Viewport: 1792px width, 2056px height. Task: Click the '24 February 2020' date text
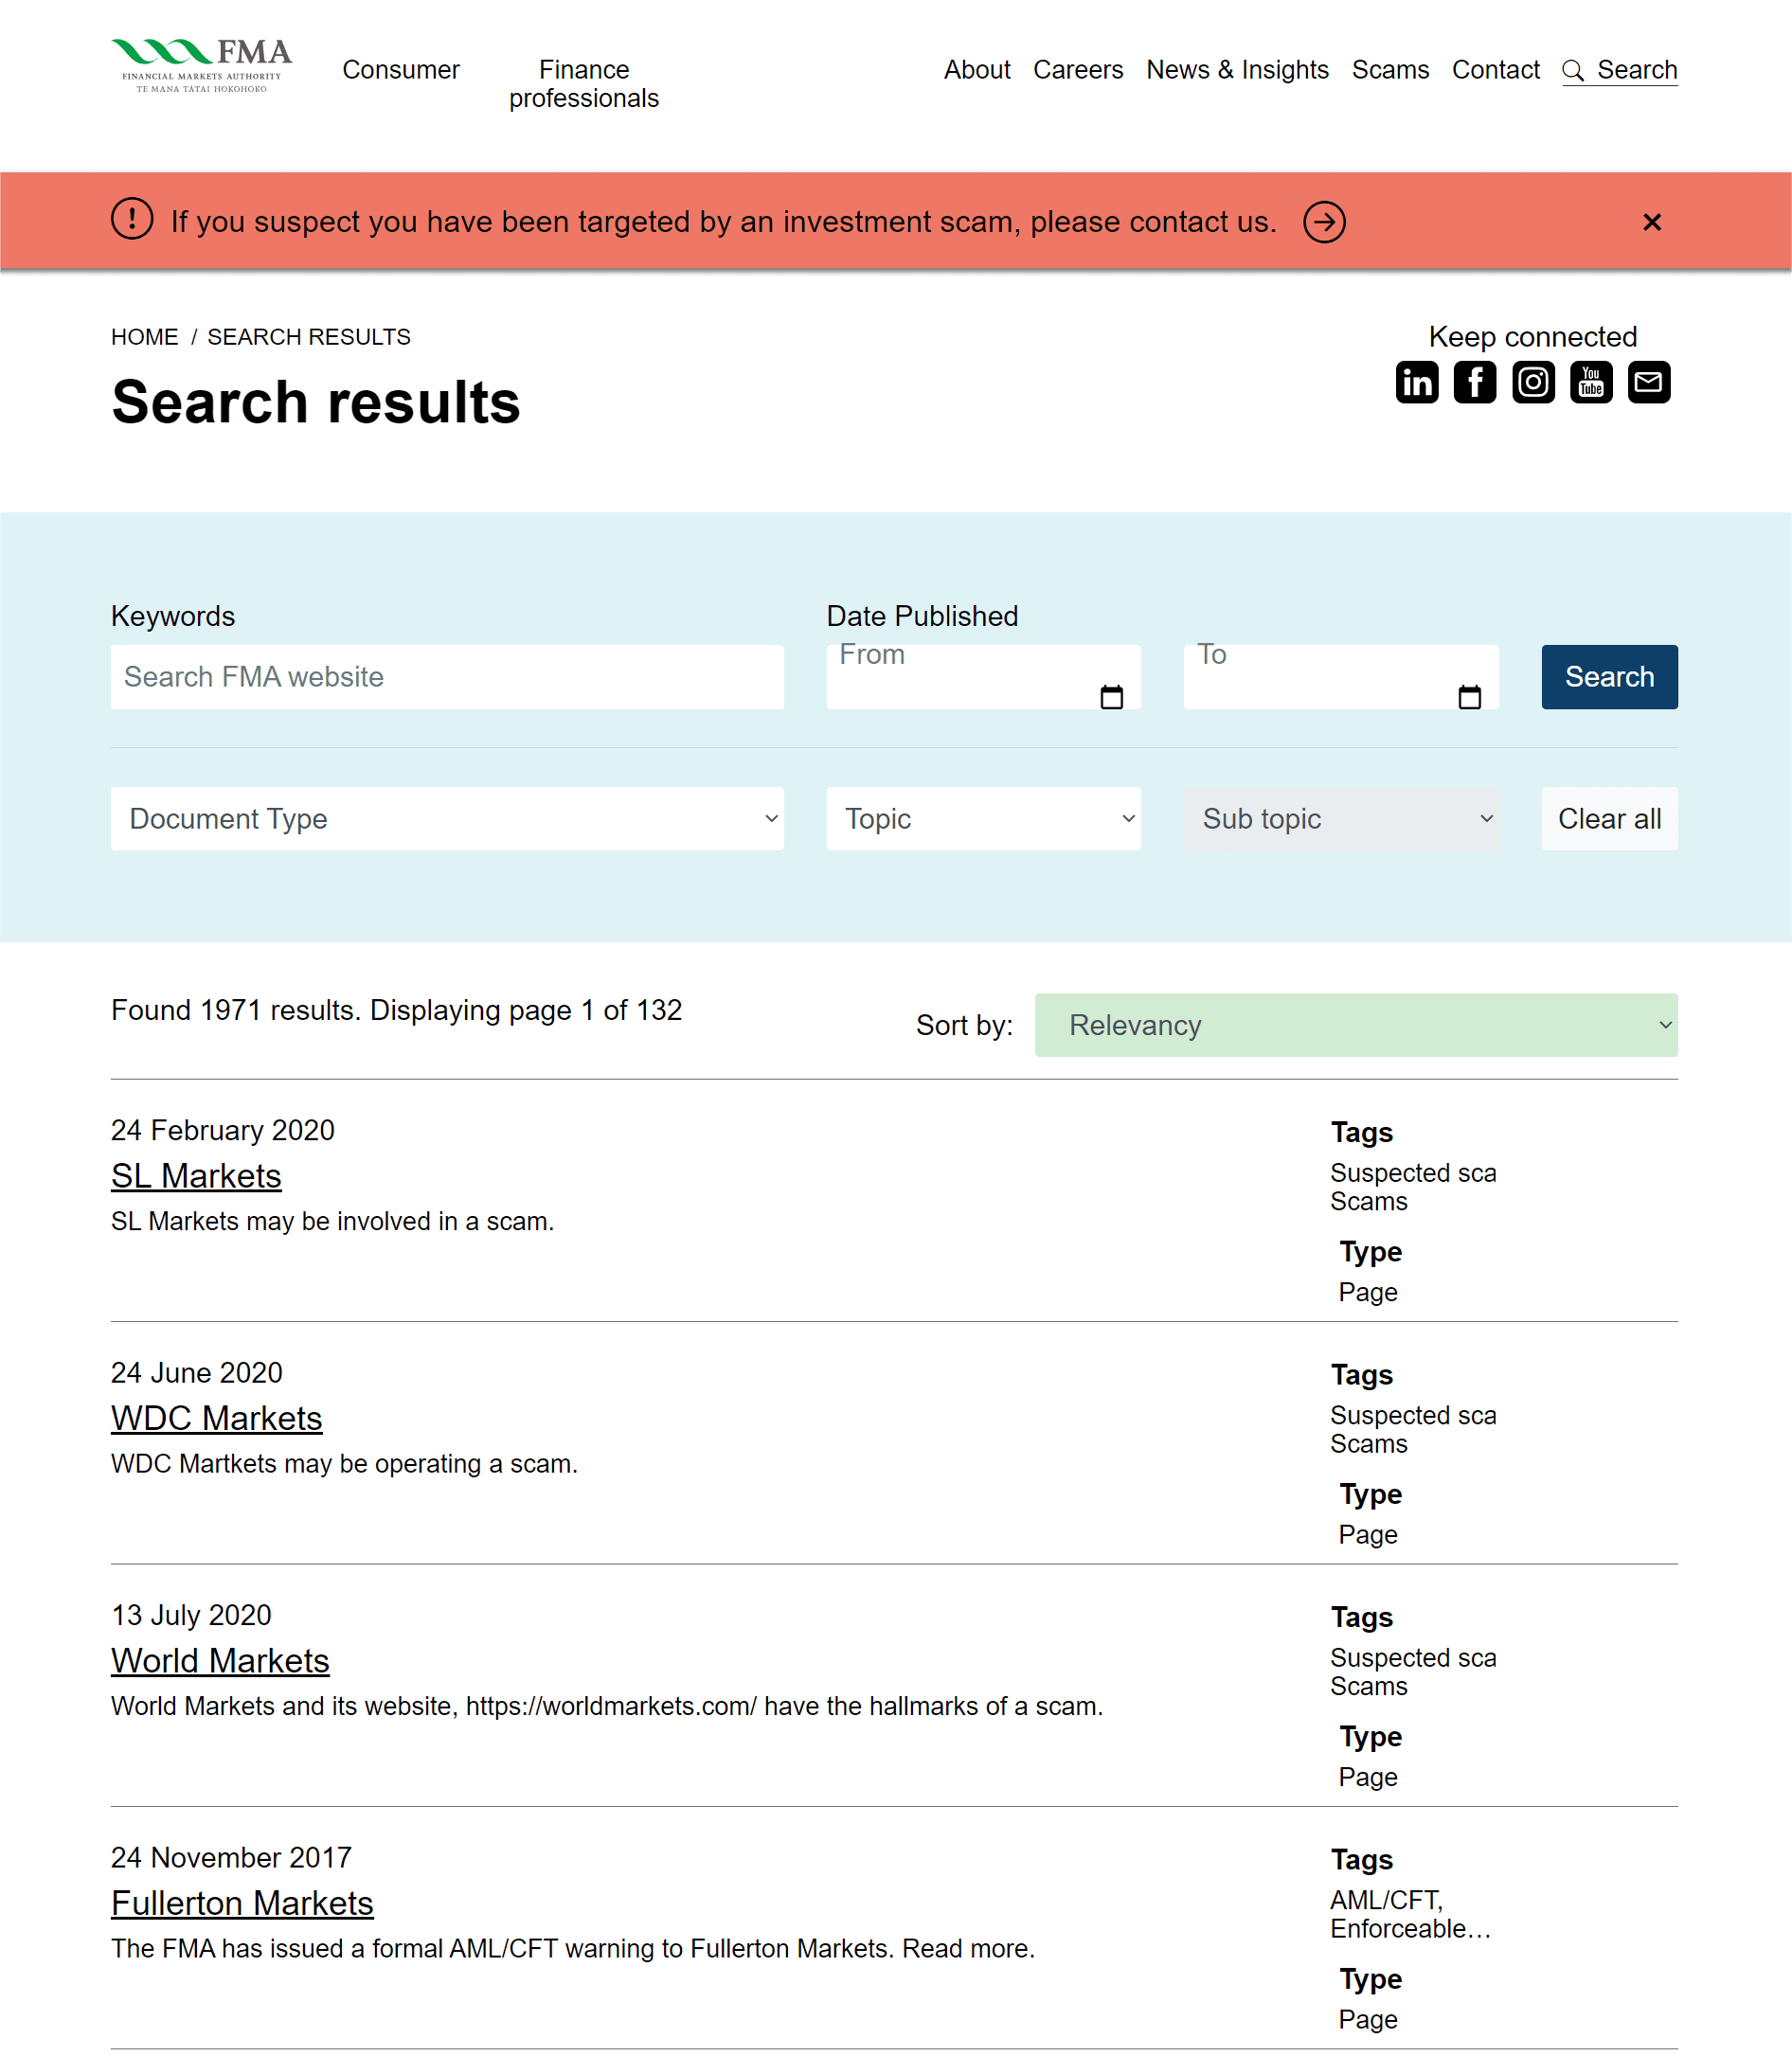223,1130
